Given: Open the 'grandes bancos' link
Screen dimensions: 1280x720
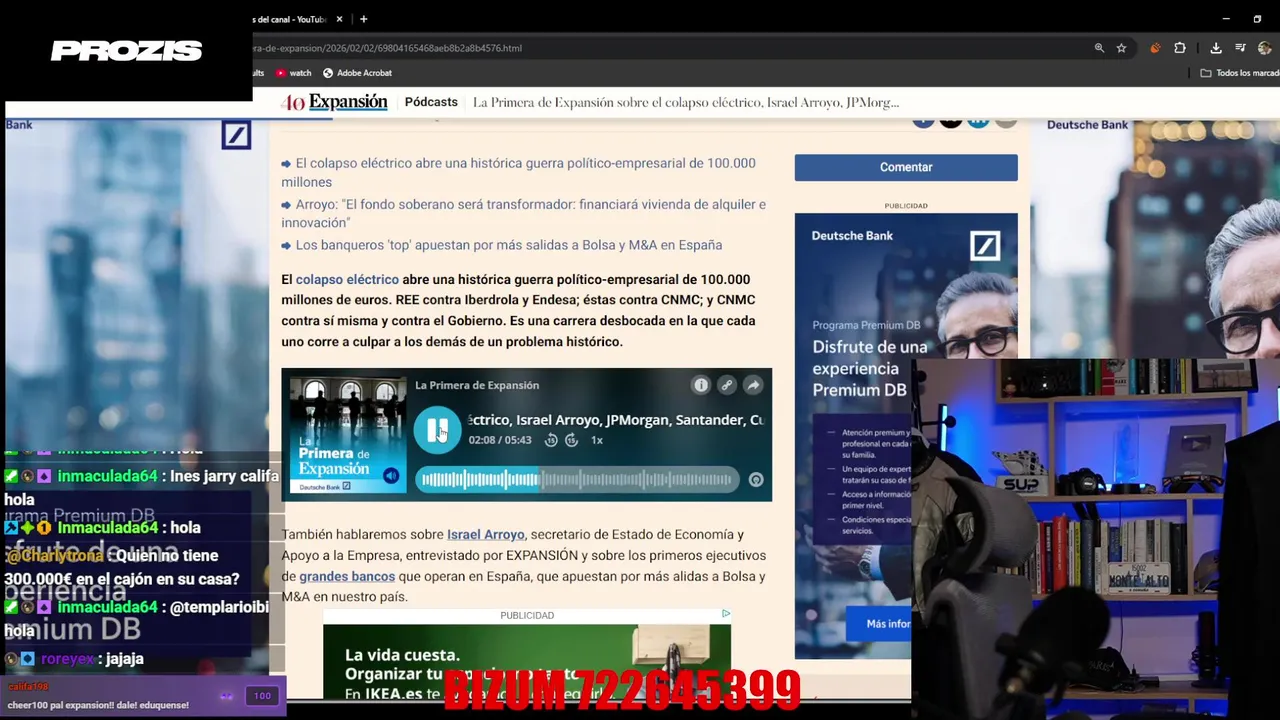Looking at the screenshot, I should pos(347,577).
